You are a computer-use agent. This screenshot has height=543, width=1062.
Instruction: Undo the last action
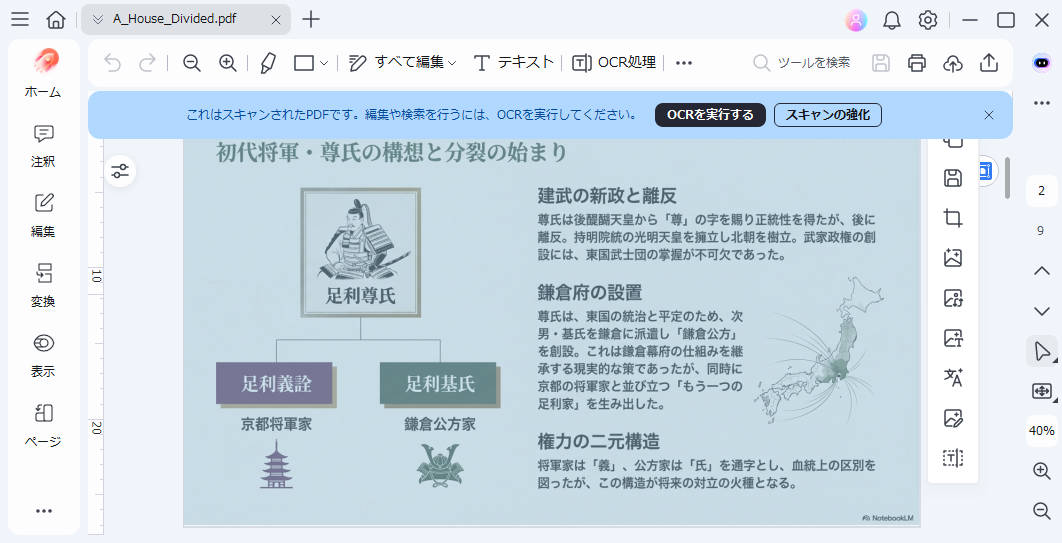coord(112,63)
